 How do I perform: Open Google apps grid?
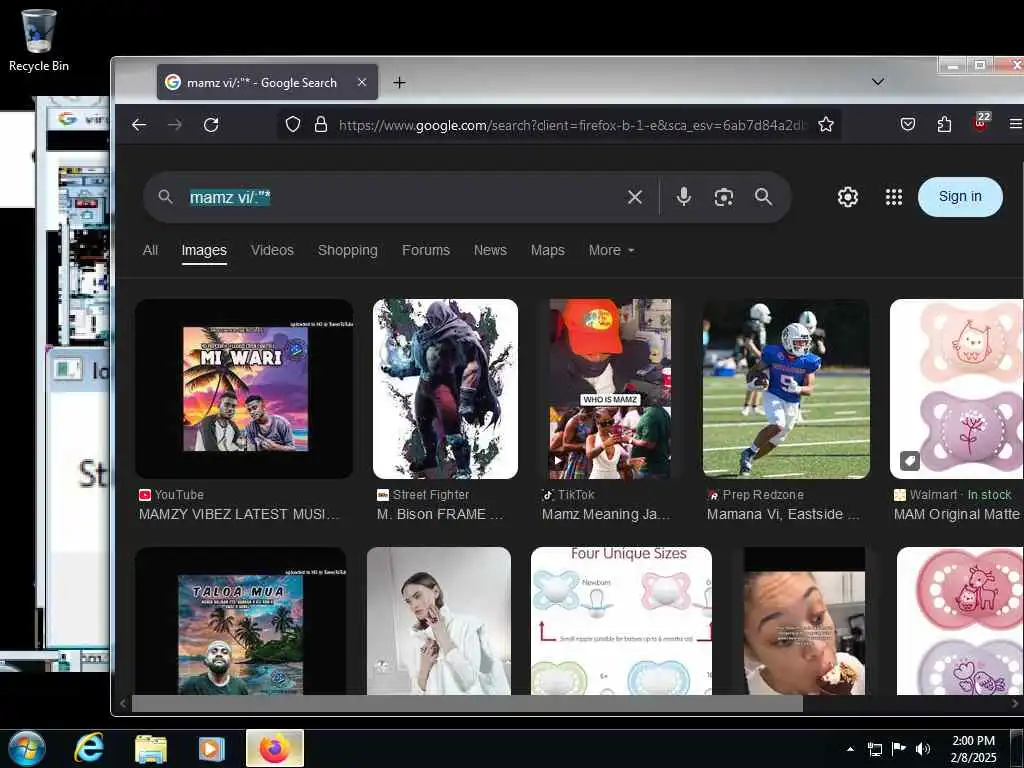(x=893, y=197)
